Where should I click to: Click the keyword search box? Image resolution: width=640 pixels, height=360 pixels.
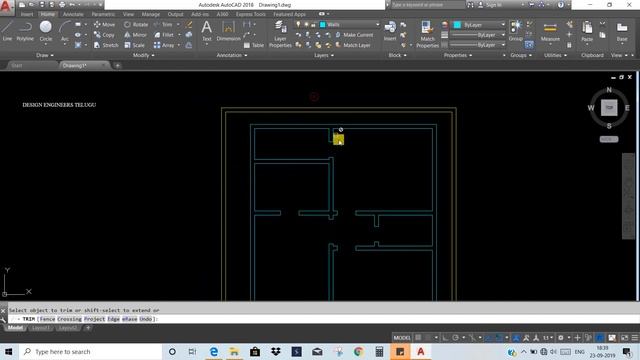click(x=428, y=5)
